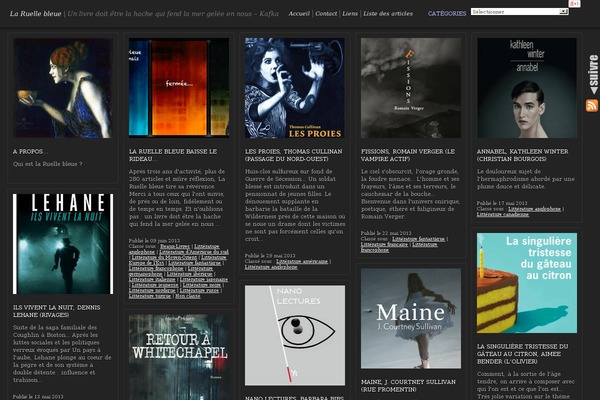Click the Beaux-Livres category link
The width and height of the screenshot is (600, 400).
[x=175, y=247]
